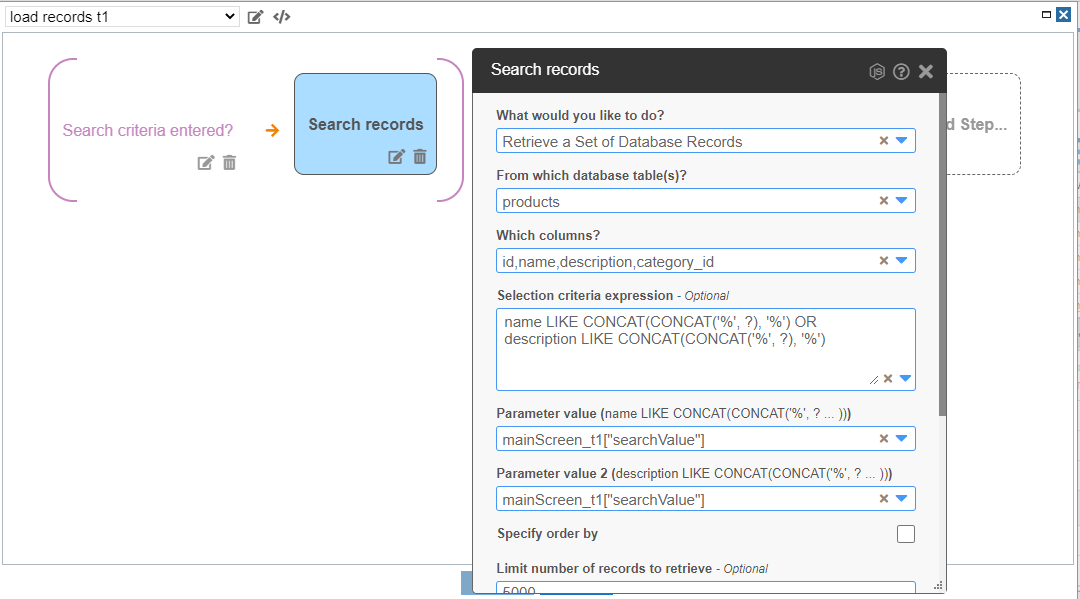1080x599 pixels.
Task: Expand the first Parameter value dropdown
Action: [x=902, y=439]
